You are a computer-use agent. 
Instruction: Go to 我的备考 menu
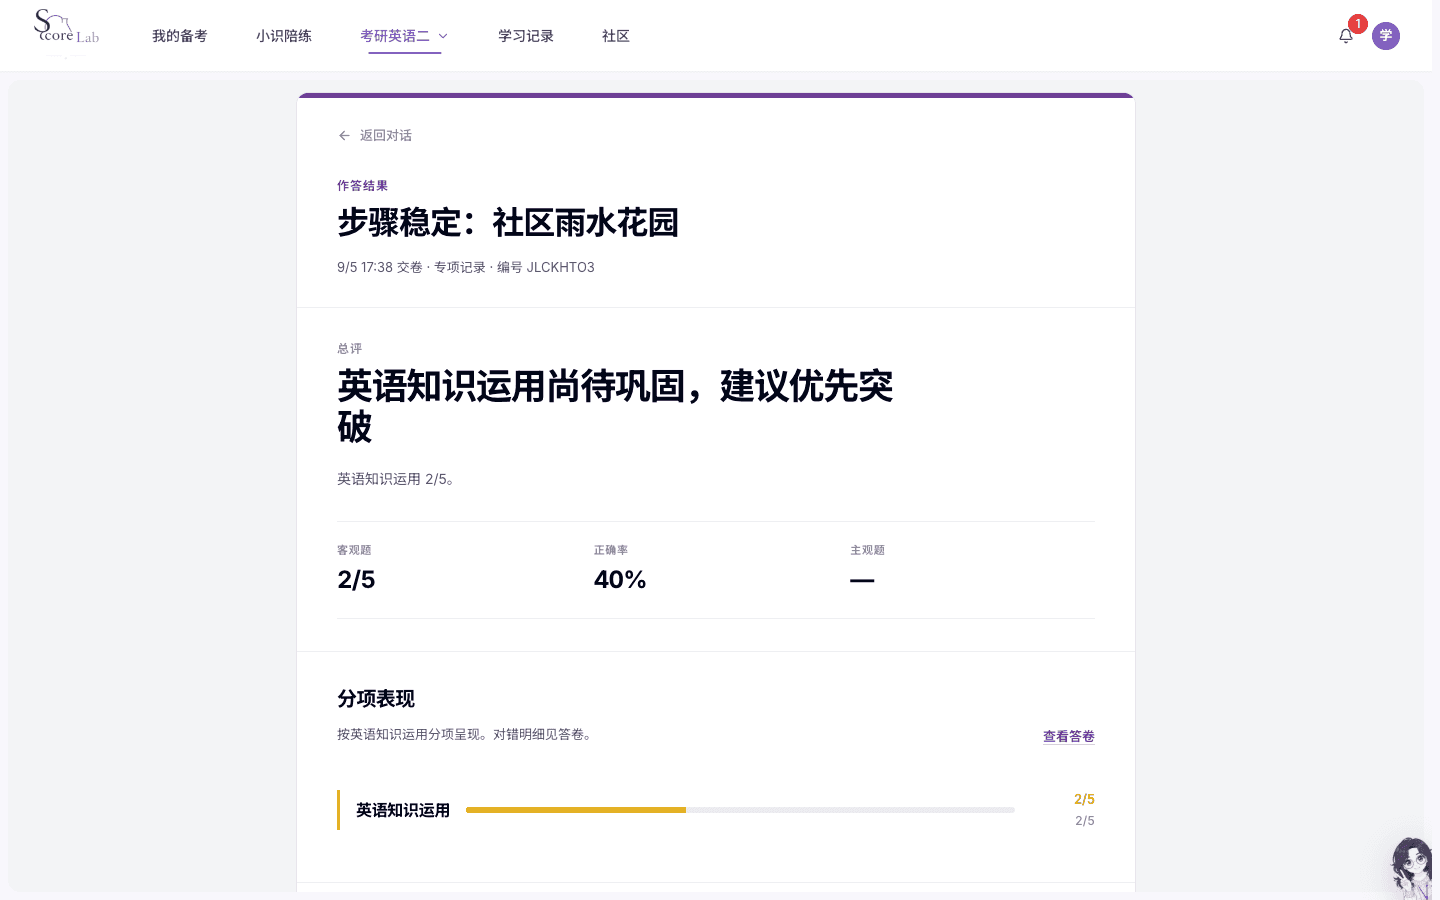pos(180,36)
